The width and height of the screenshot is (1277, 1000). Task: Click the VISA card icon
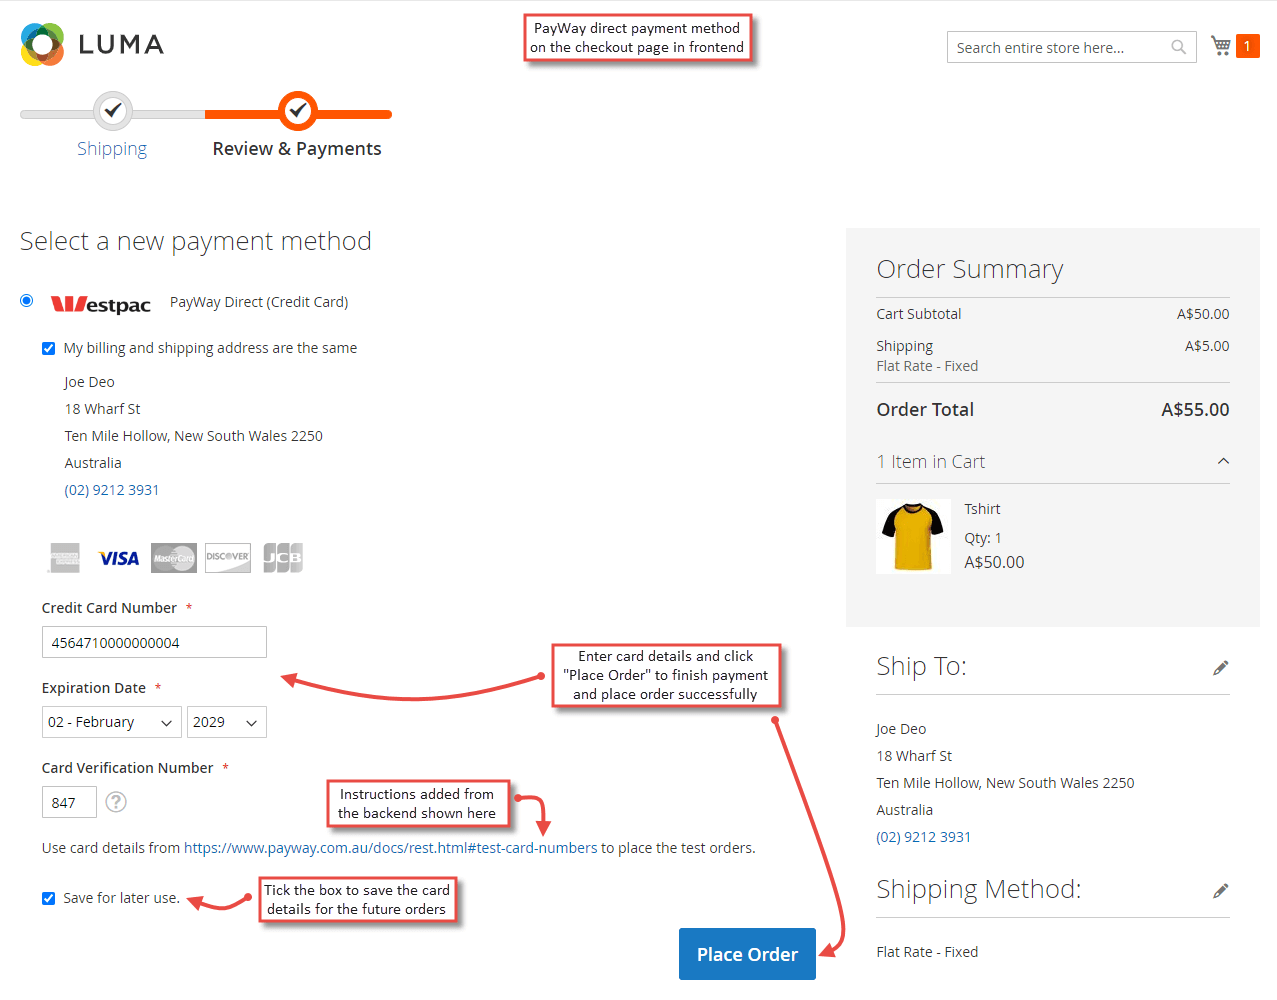tap(119, 558)
